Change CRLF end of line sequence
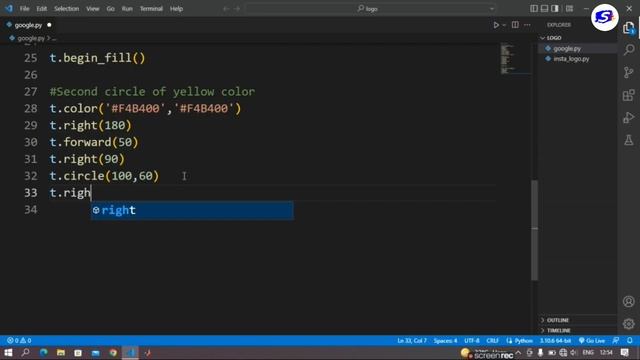The height and width of the screenshot is (360, 640). click(492, 340)
